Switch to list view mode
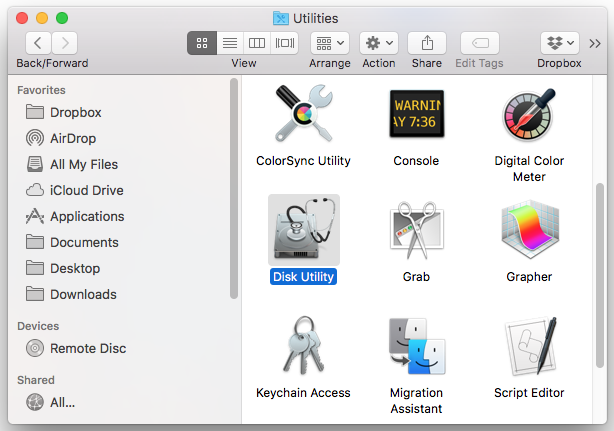 [230, 43]
